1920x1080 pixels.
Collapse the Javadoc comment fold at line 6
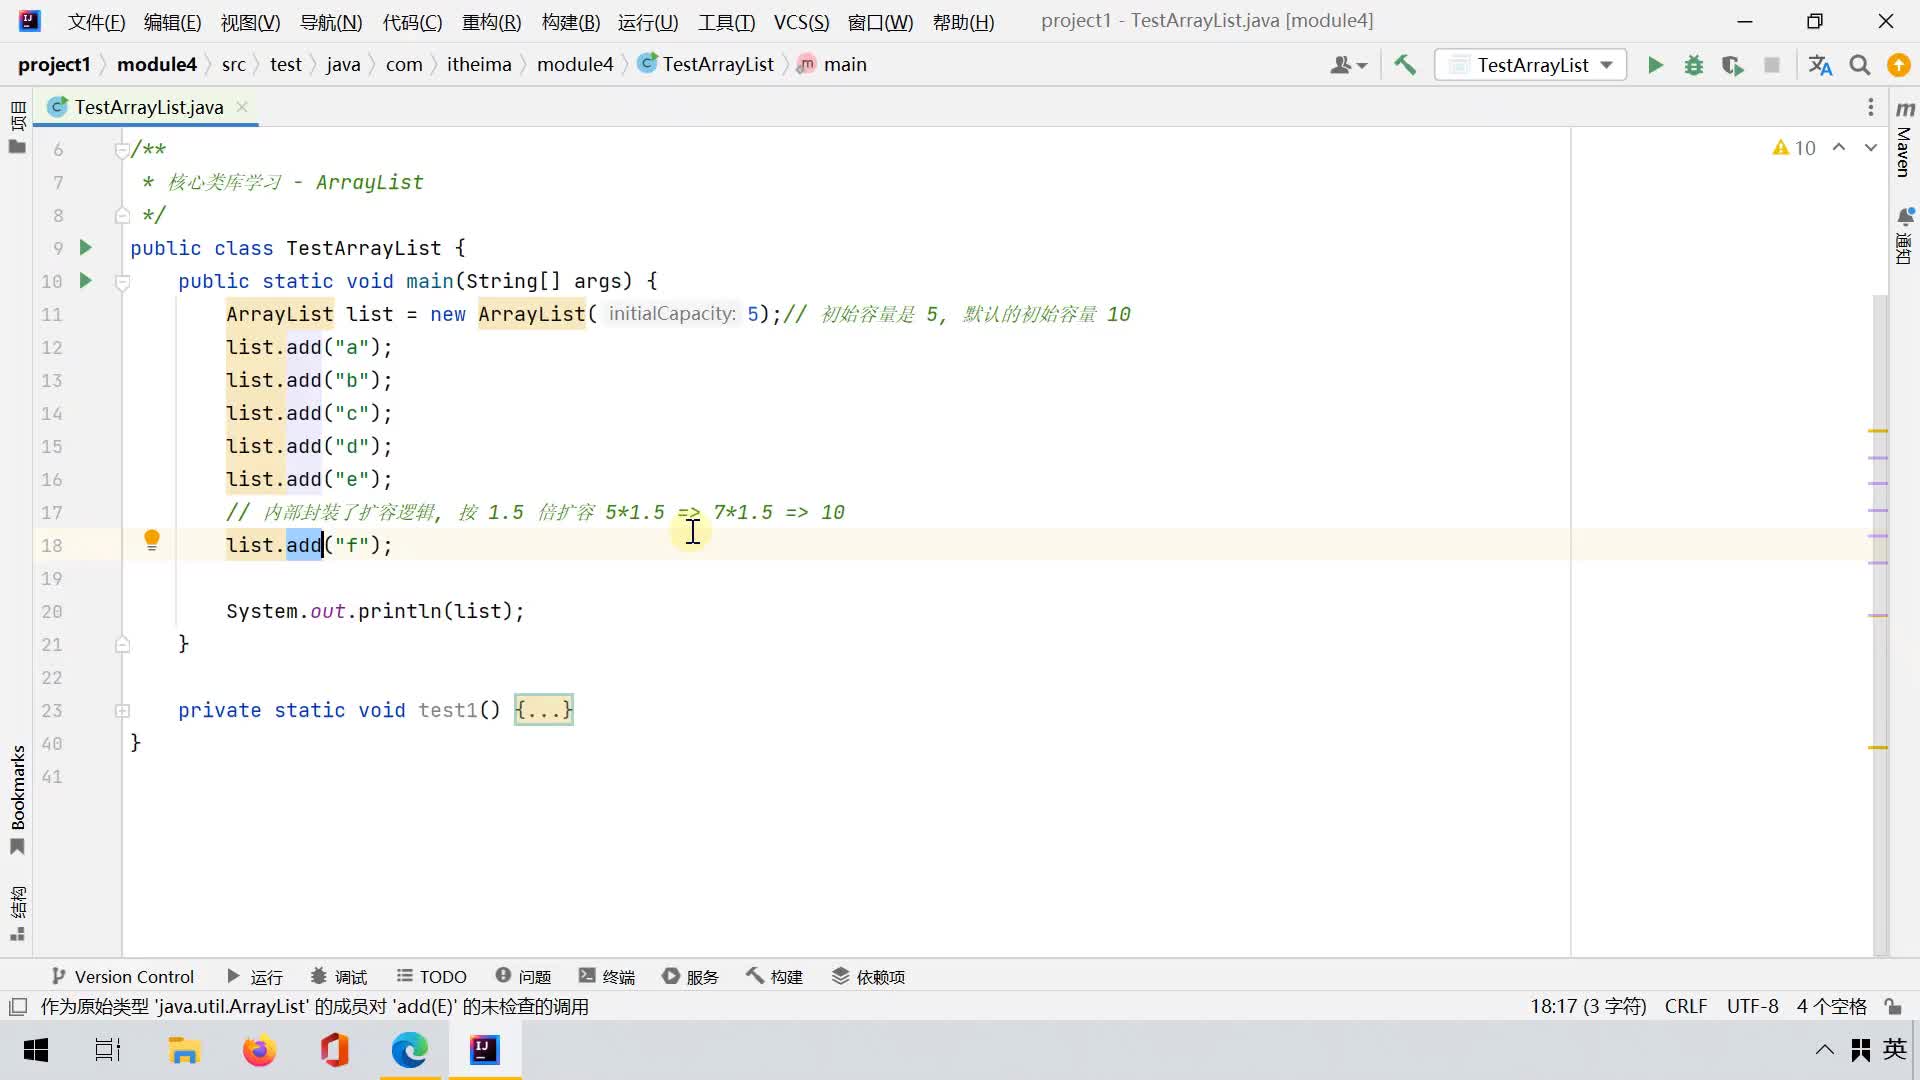[x=122, y=150]
